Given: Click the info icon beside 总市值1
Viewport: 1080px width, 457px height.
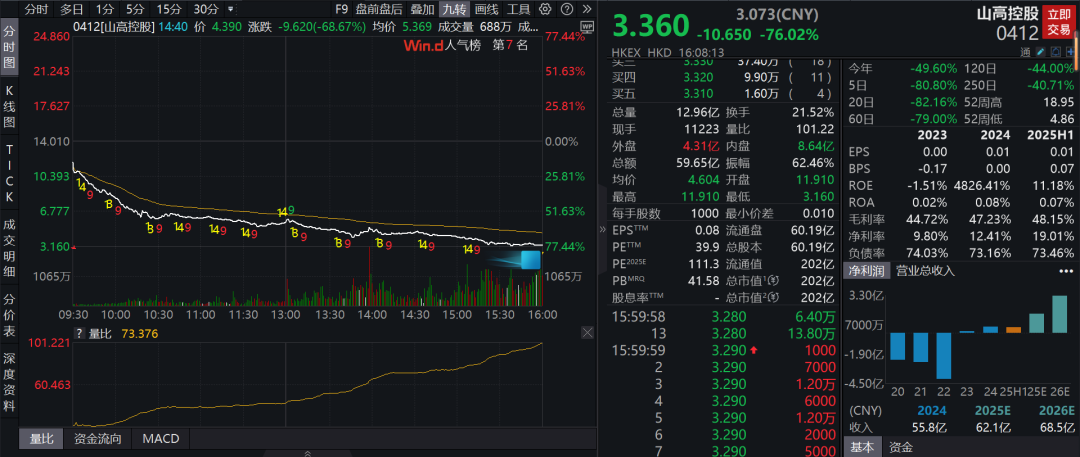Looking at the screenshot, I should coord(773,281).
